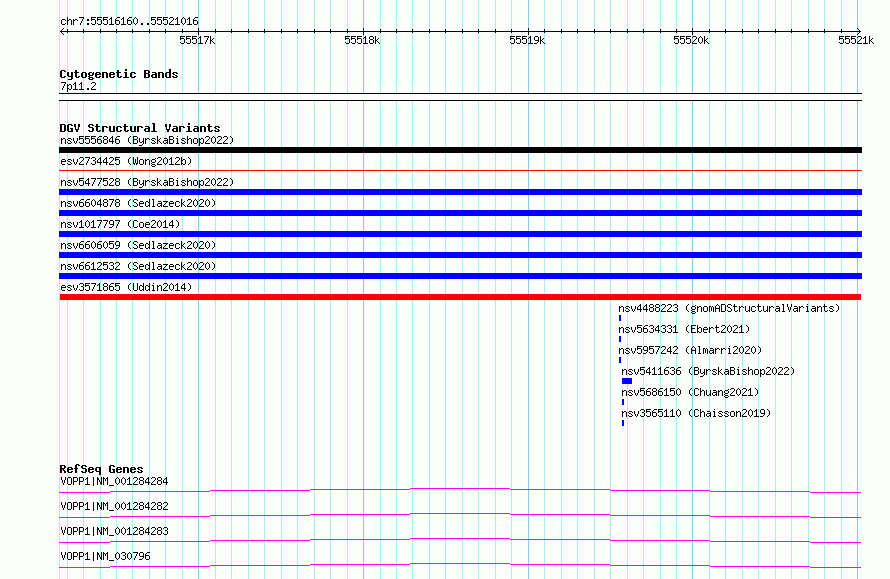Screen dimensions: 890x579
Task: Click the thick red bar for esv3571865
Action: (460, 297)
